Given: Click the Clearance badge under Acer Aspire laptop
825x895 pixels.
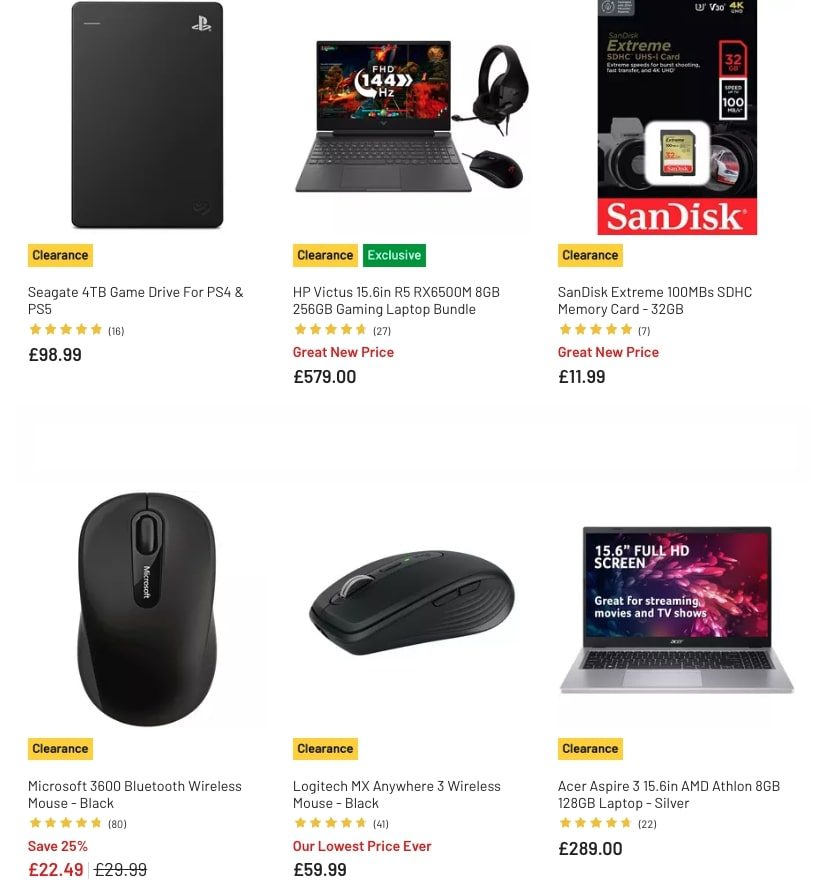Looking at the screenshot, I should coord(590,748).
